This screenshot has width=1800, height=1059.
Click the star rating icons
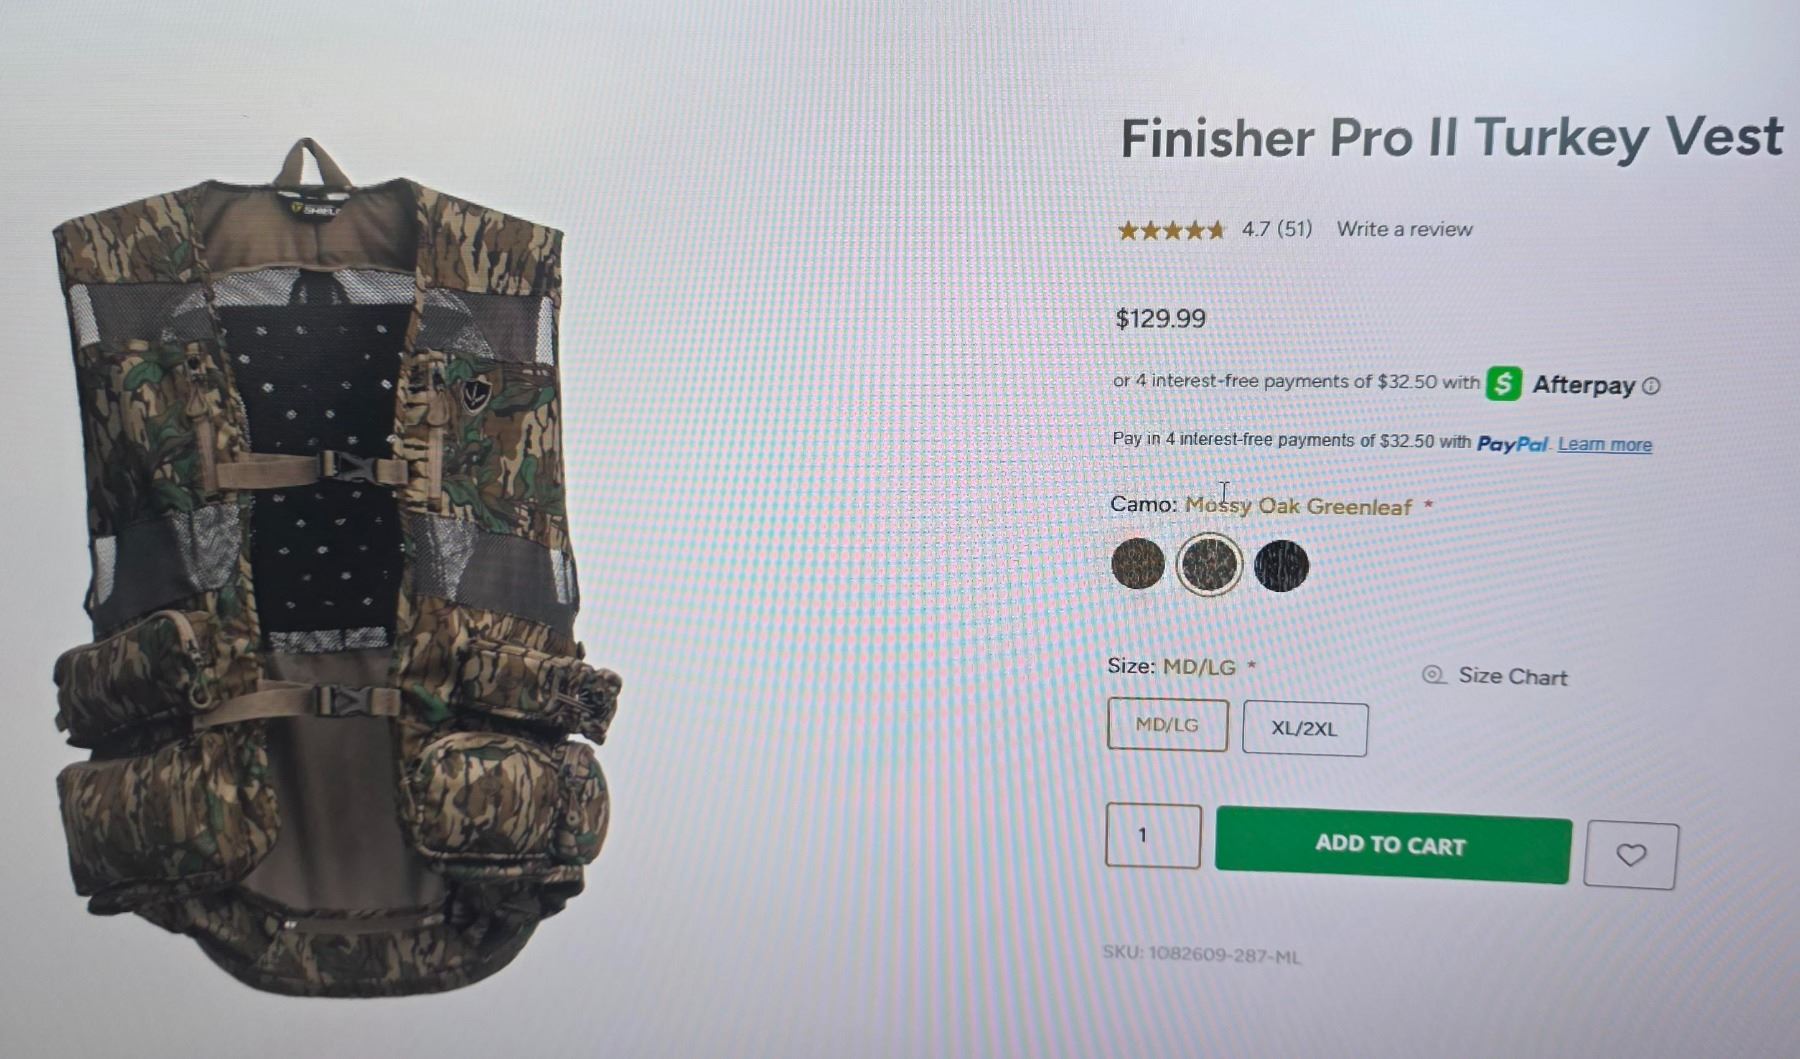coord(1171,231)
